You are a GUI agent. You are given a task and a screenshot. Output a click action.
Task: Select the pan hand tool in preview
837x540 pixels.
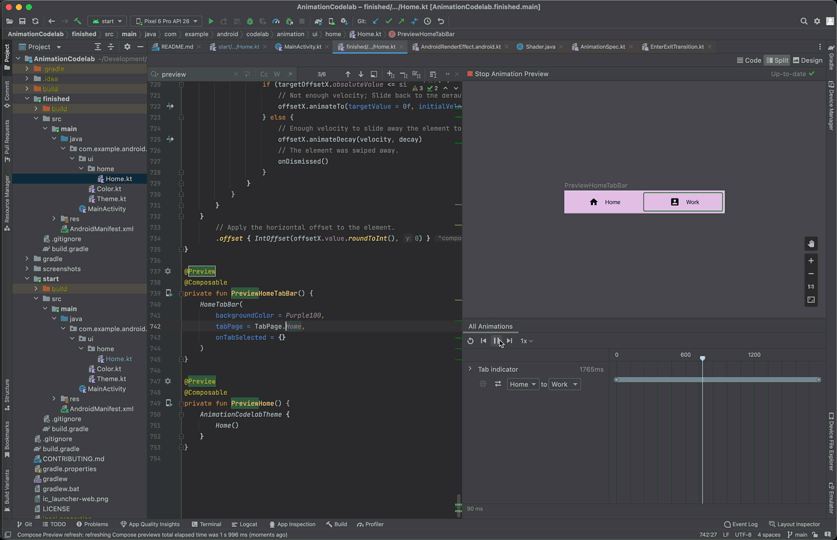811,244
